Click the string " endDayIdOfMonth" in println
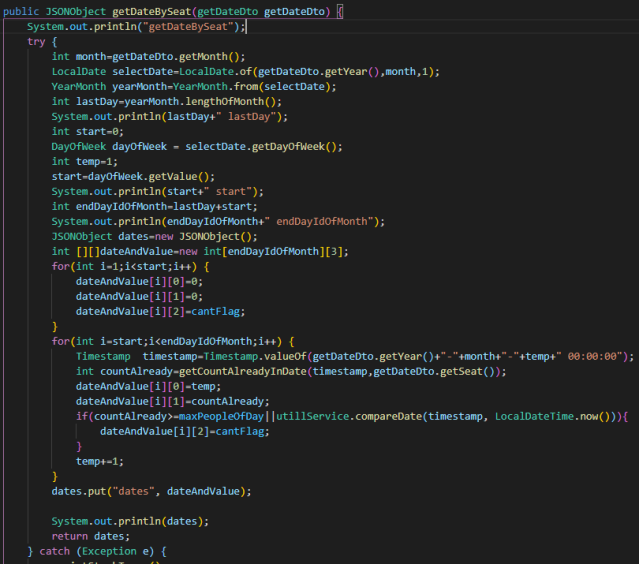This screenshot has width=639, height=564. click(x=319, y=222)
